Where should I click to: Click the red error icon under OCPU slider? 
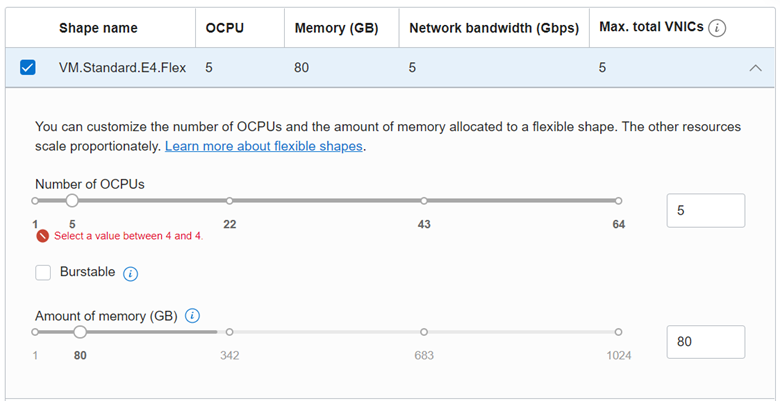42,236
